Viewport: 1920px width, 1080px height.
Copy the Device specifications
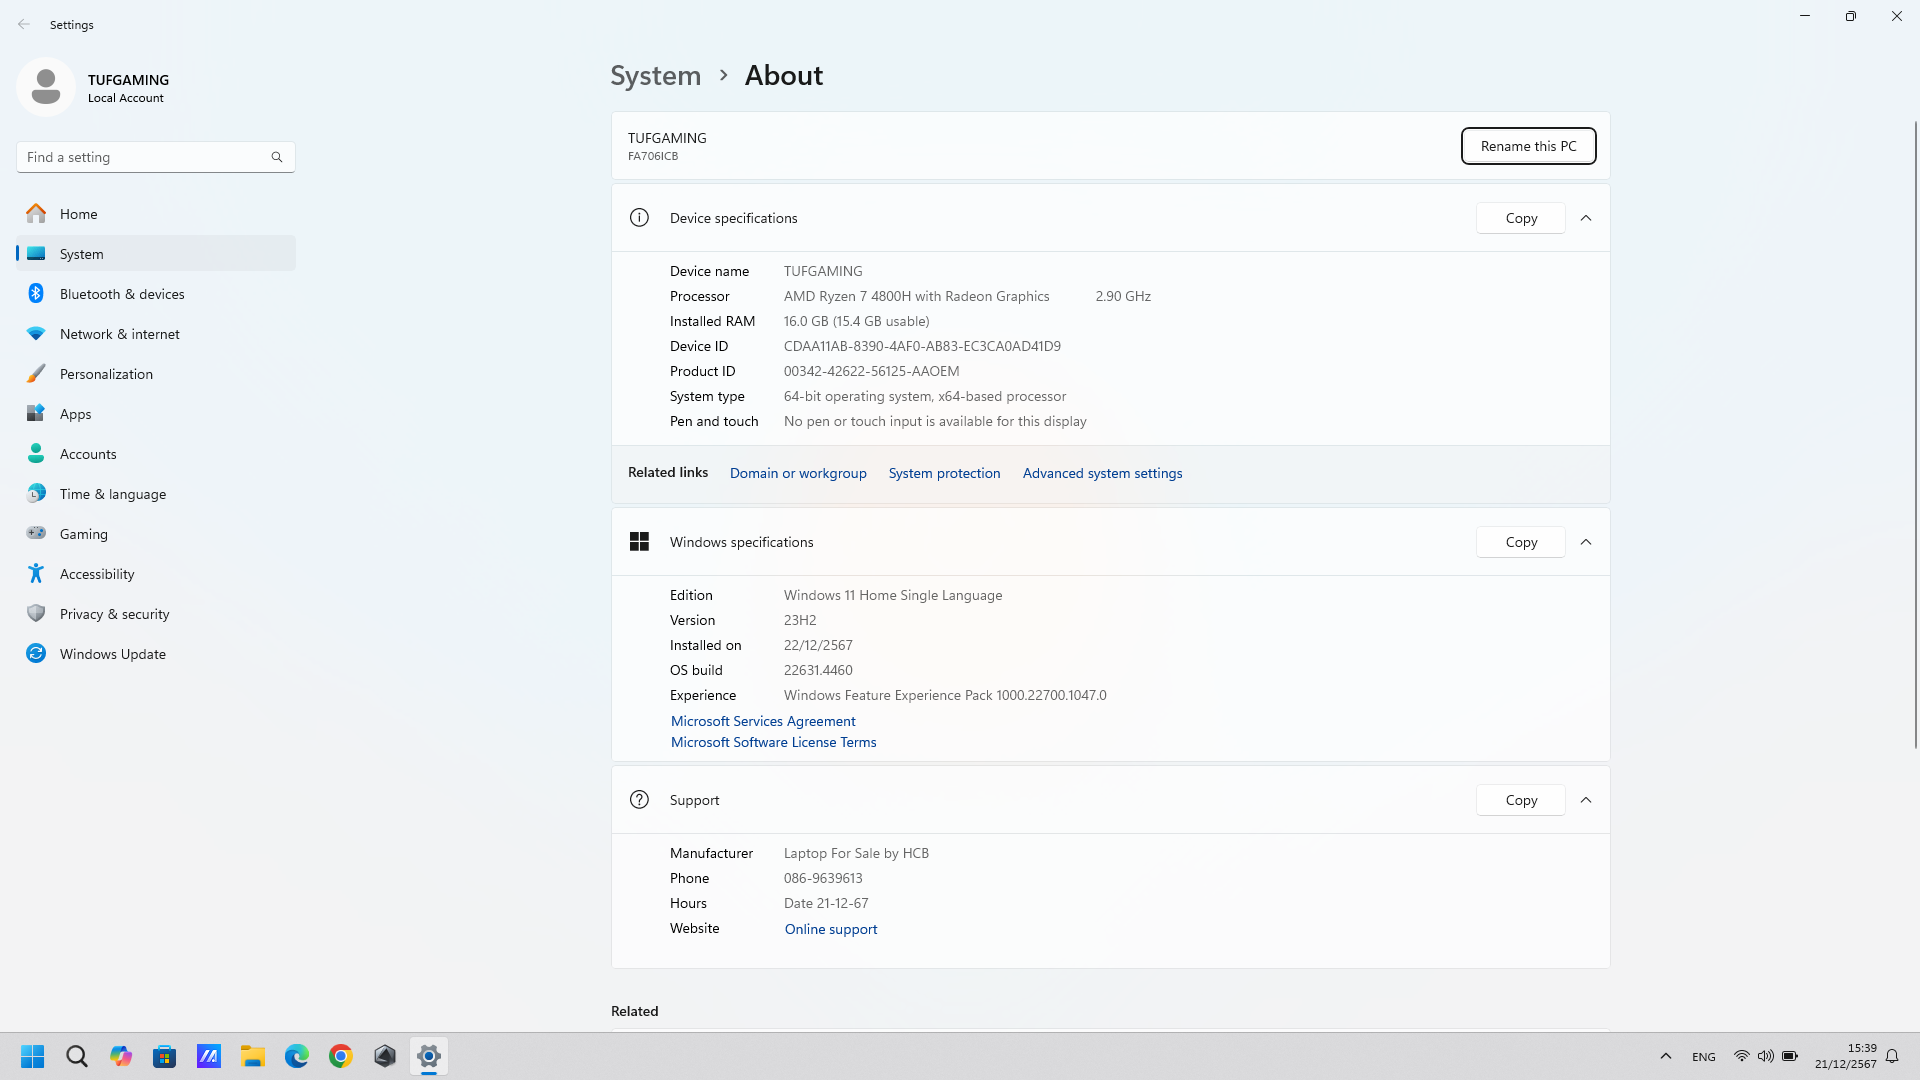(1521, 218)
